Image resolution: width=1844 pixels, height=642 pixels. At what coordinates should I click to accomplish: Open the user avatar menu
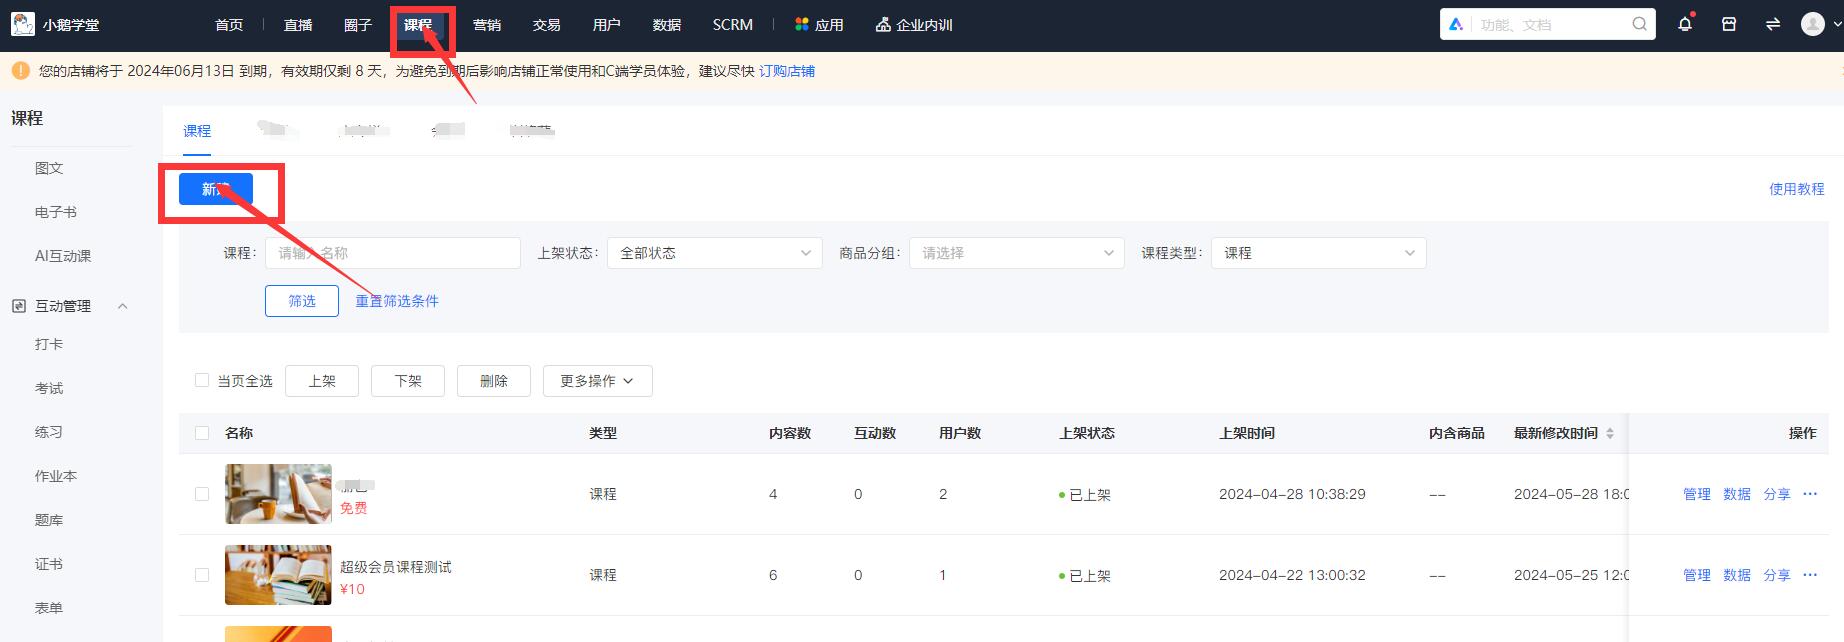[1813, 24]
